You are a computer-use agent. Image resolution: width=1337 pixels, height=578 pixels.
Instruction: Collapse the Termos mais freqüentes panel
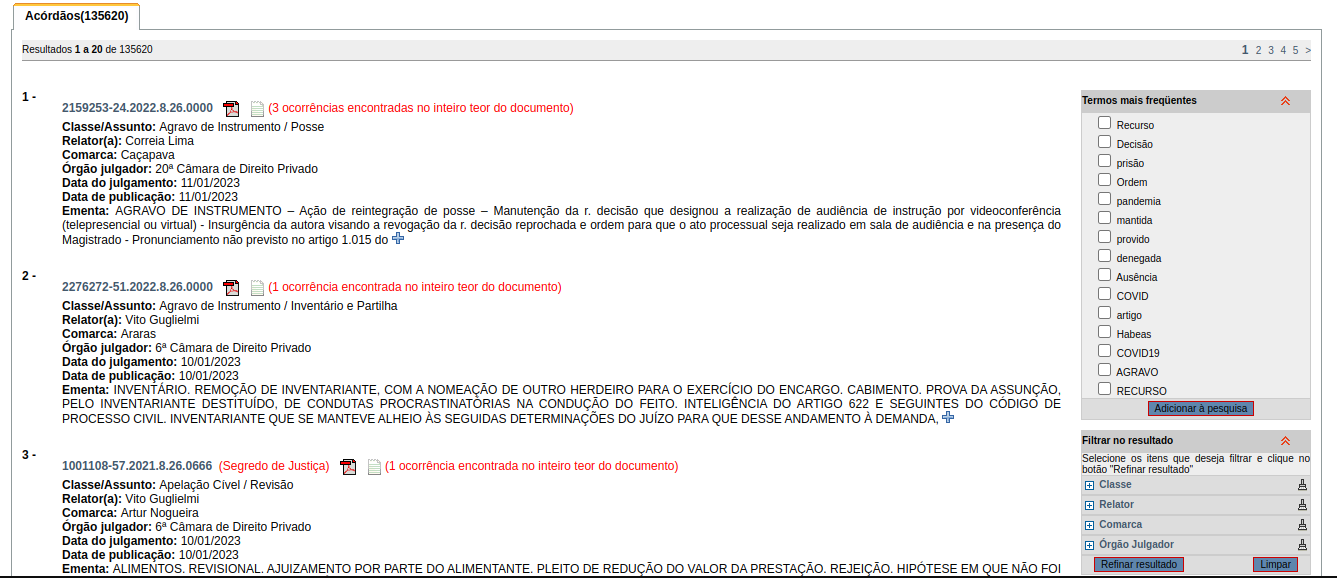1285,101
